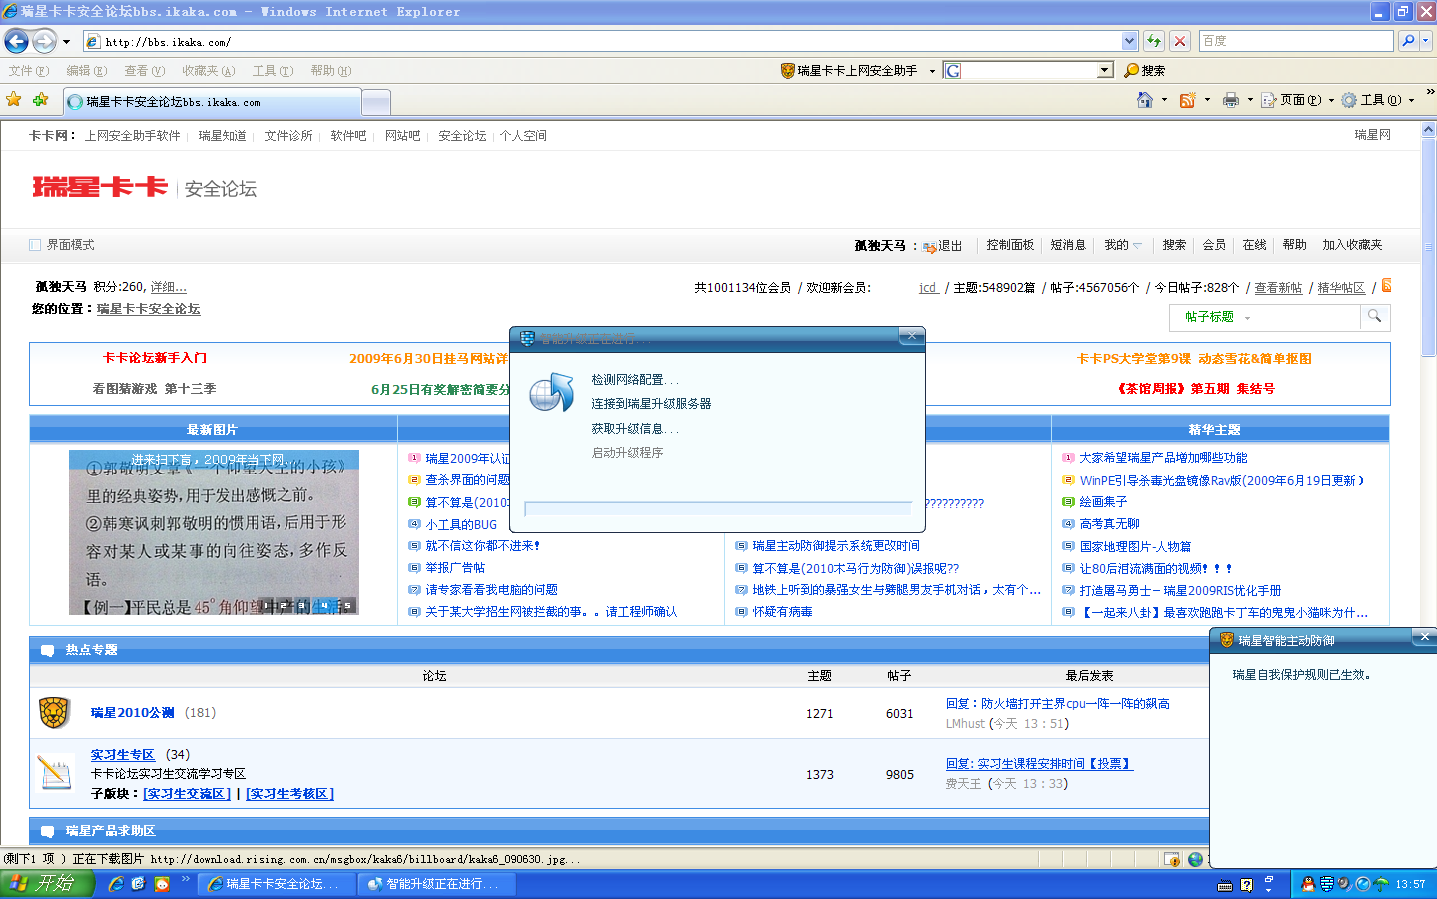Image resolution: width=1437 pixels, height=899 pixels.
Task: Click the green umbrella tray icon
Action: pos(1382,884)
